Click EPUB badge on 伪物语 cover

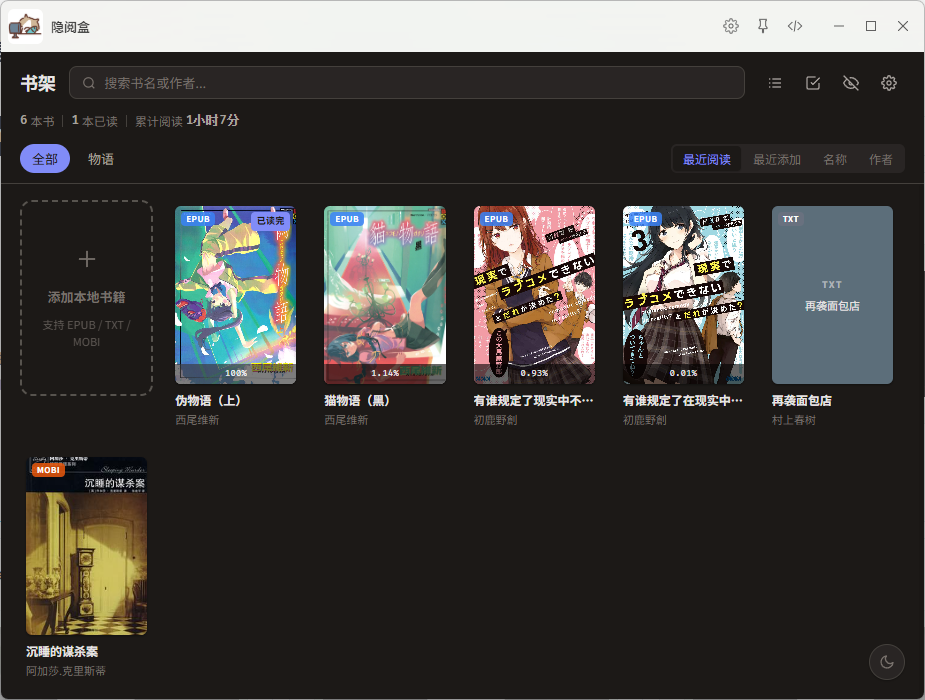198,219
